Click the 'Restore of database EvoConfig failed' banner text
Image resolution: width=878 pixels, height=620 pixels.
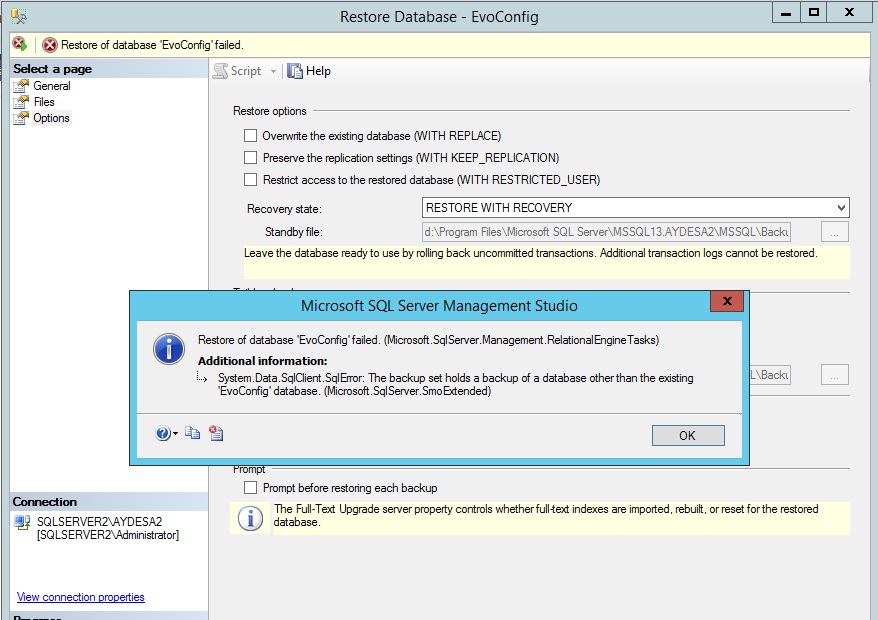(x=152, y=45)
